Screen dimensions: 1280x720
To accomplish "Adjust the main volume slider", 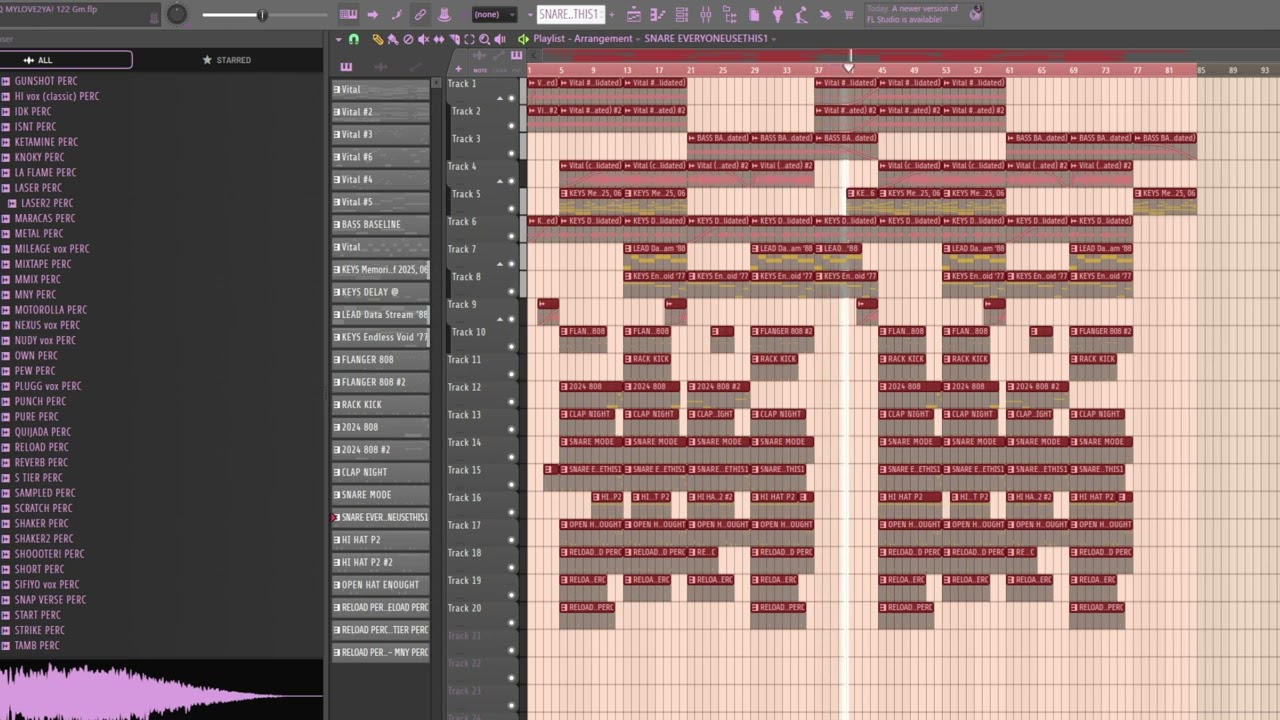I will coord(264,15).
